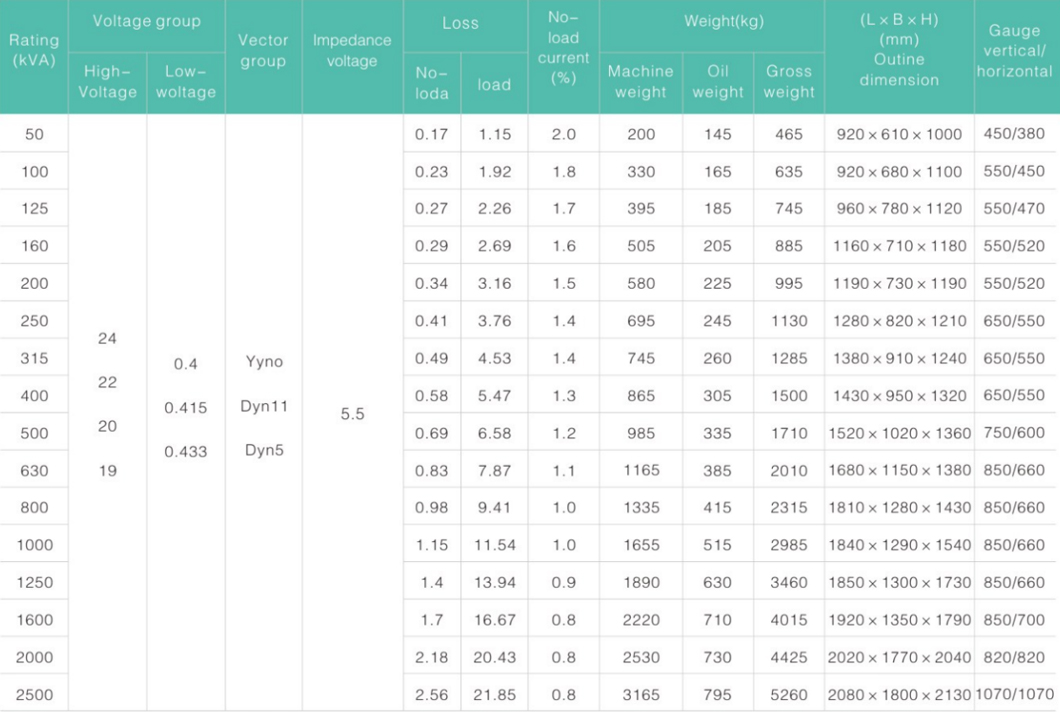Click load loss value 11.54
The image size is (1060, 712).
click(x=495, y=545)
